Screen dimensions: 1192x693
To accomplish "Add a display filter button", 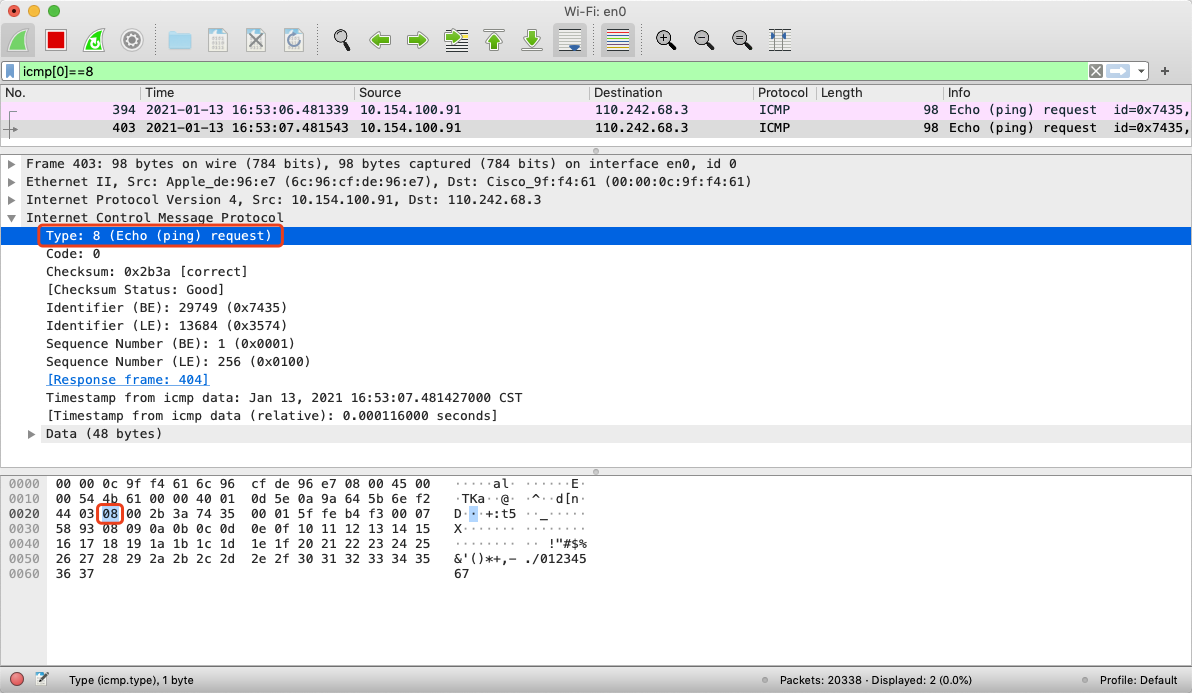I will click(x=1165, y=71).
